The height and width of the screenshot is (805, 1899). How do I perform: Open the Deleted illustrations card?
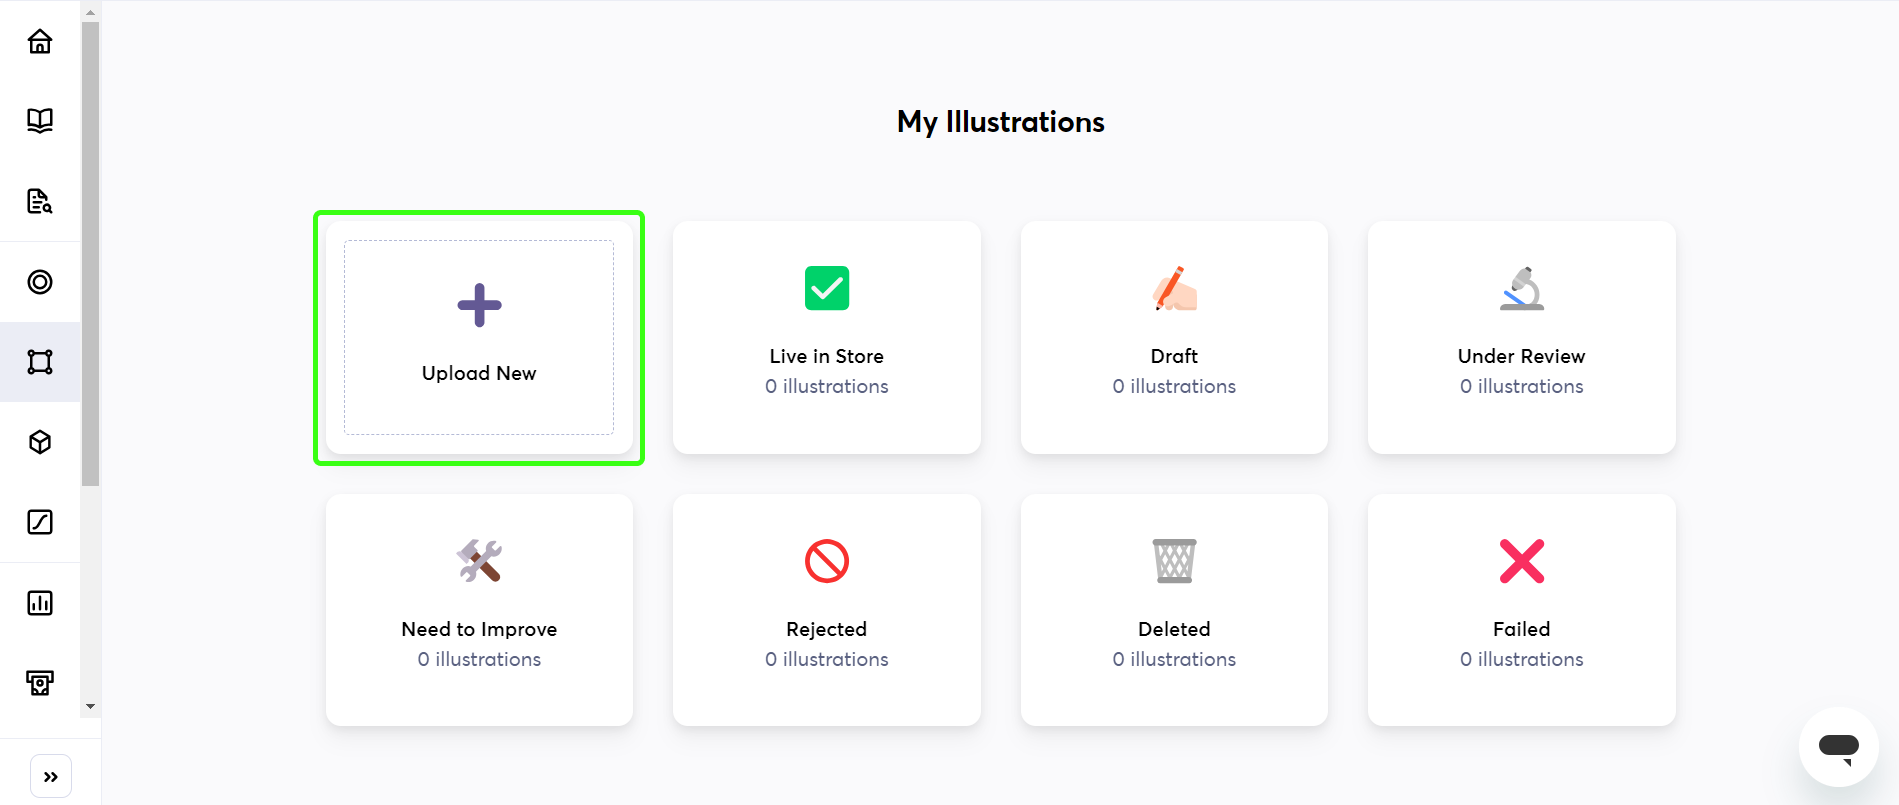pyautogui.click(x=1174, y=610)
